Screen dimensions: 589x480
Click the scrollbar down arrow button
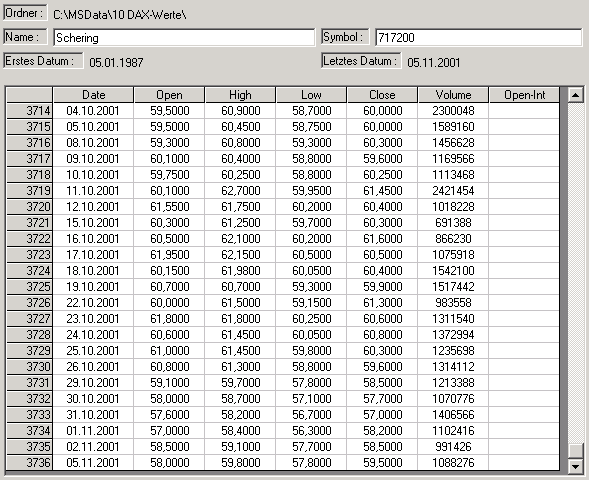click(x=575, y=467)
